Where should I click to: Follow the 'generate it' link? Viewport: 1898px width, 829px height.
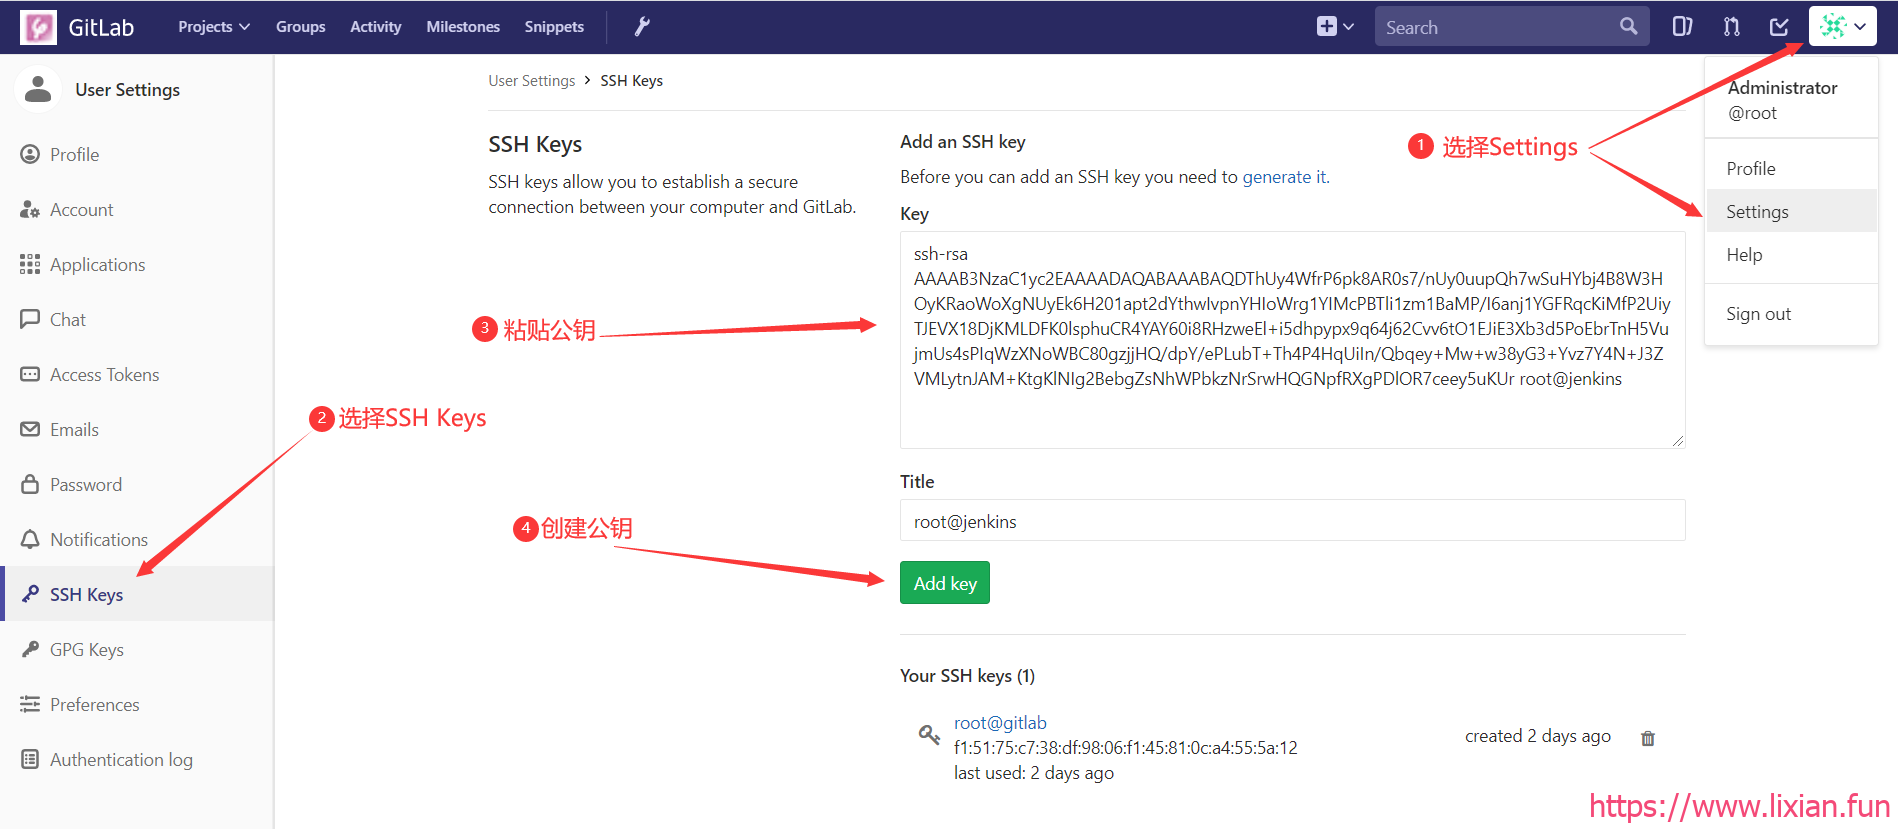1284,177
